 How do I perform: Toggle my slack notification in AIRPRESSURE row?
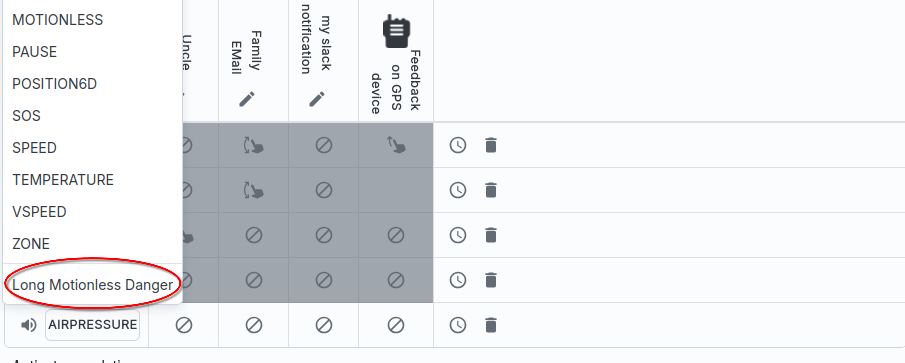(x=324, y=325)
